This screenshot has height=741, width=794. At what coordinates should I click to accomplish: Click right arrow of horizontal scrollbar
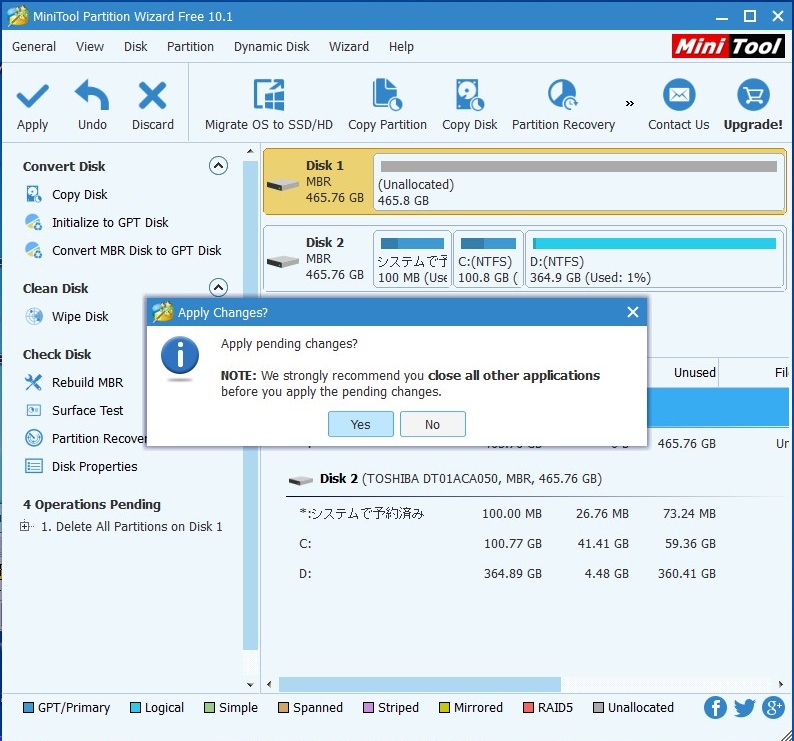coord(781,684)
